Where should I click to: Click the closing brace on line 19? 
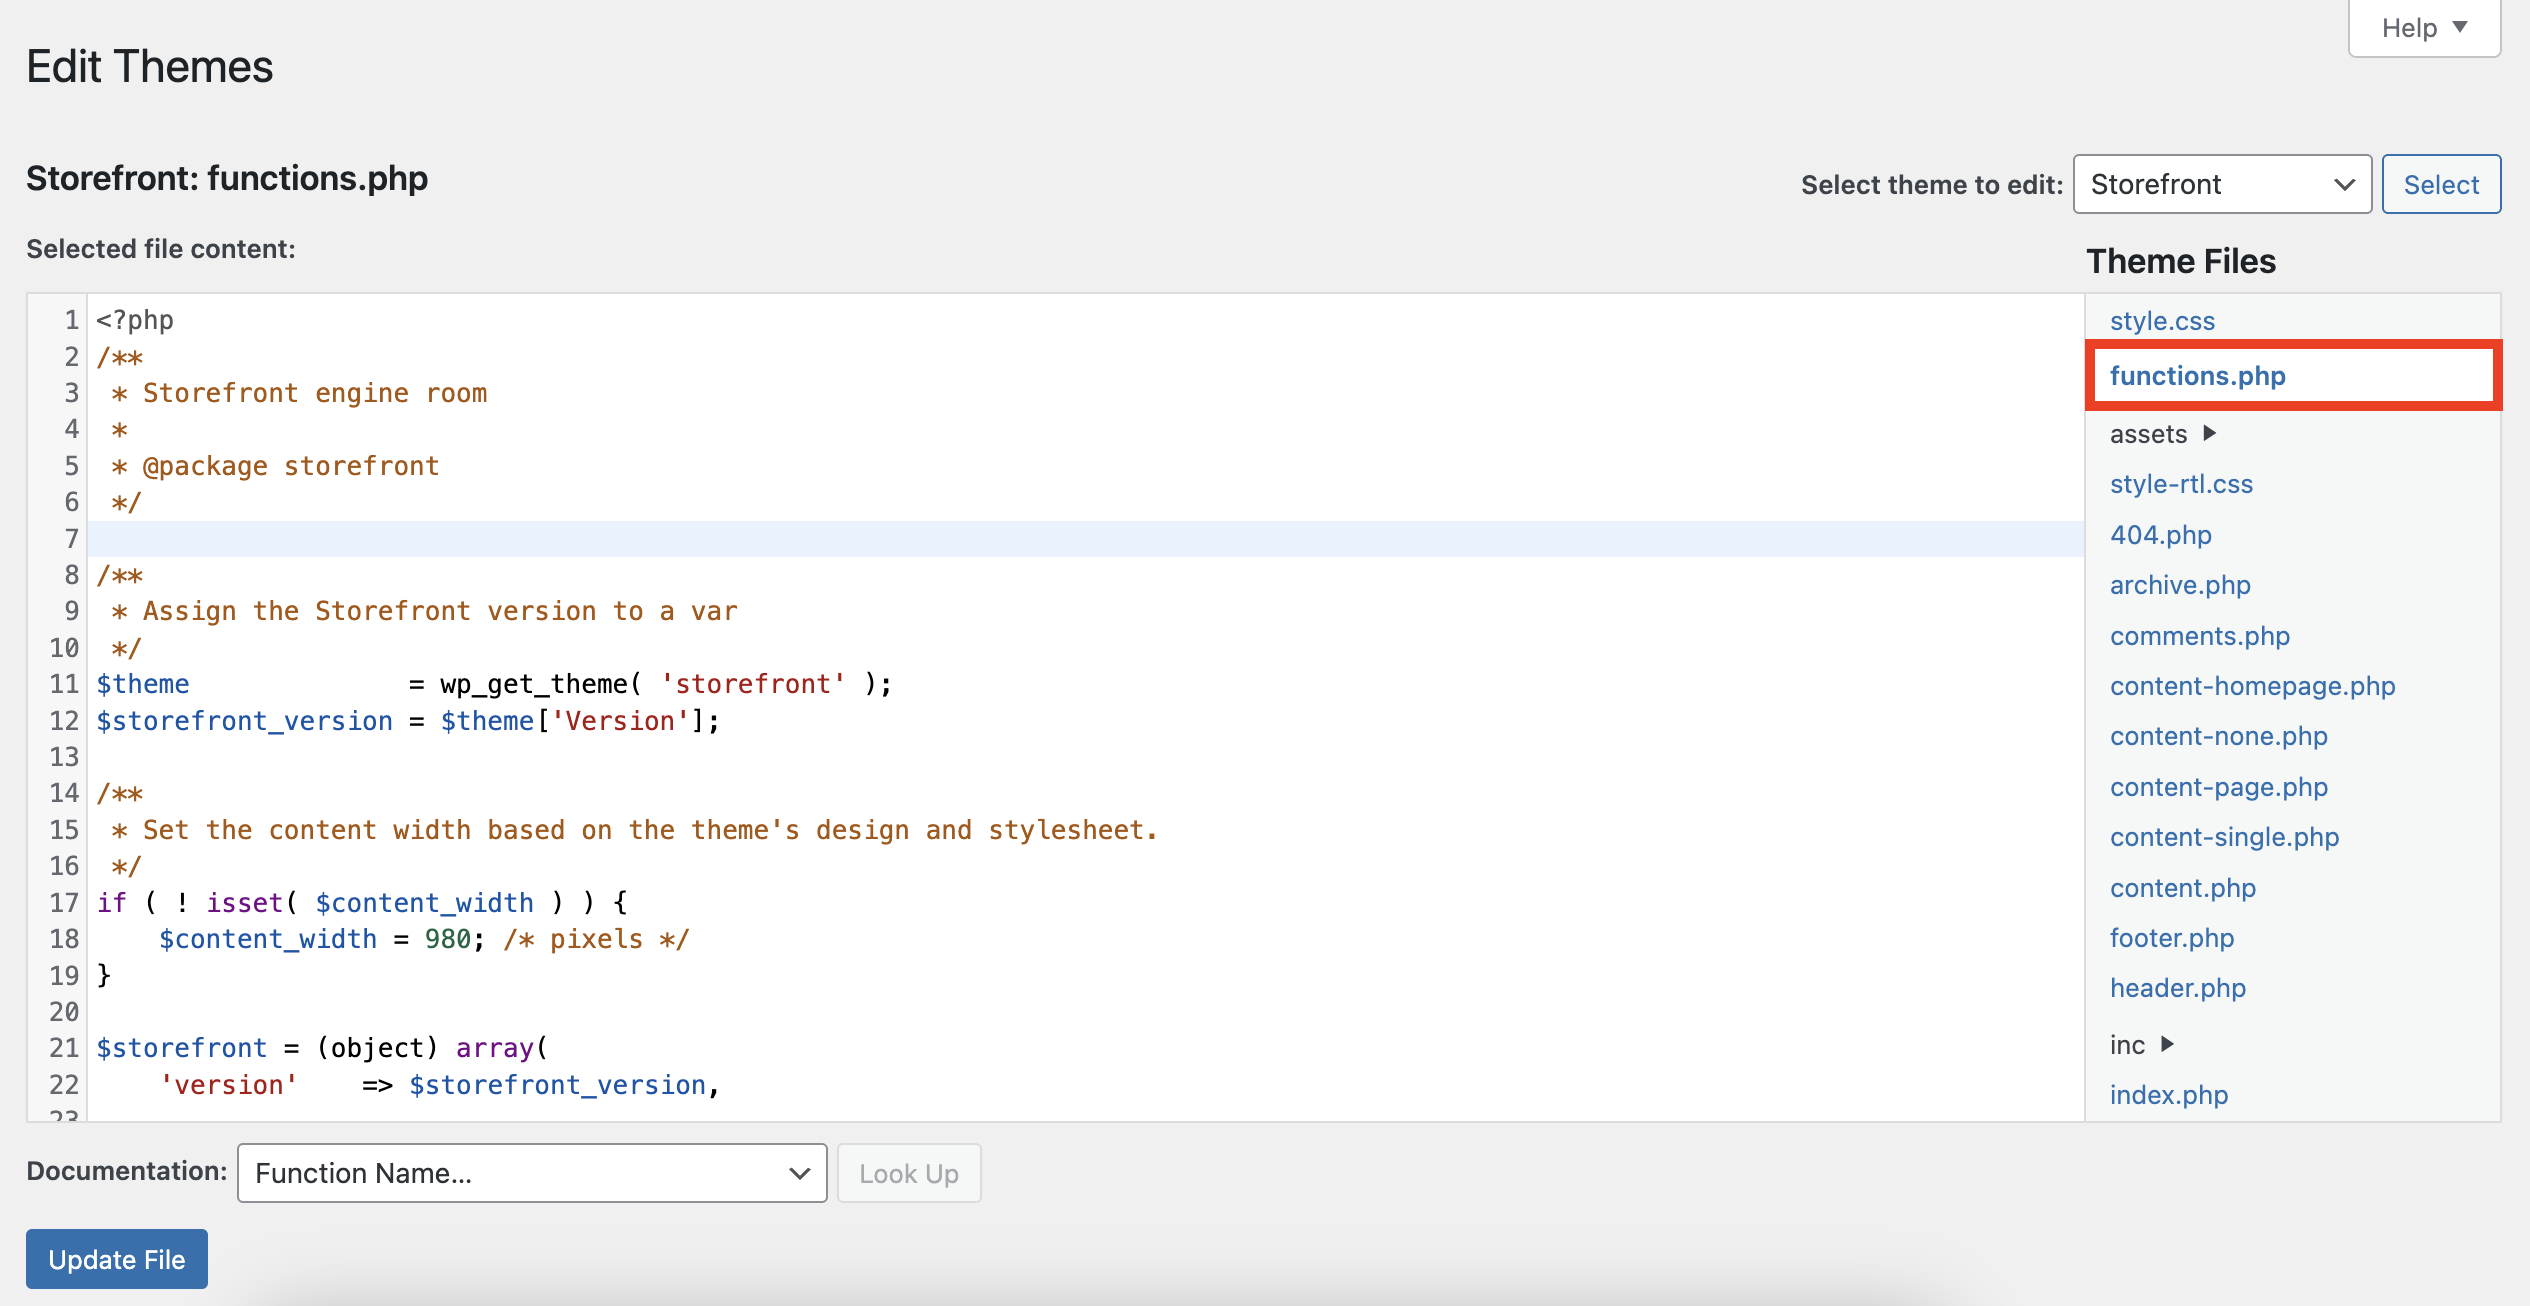tap(103, 975)
